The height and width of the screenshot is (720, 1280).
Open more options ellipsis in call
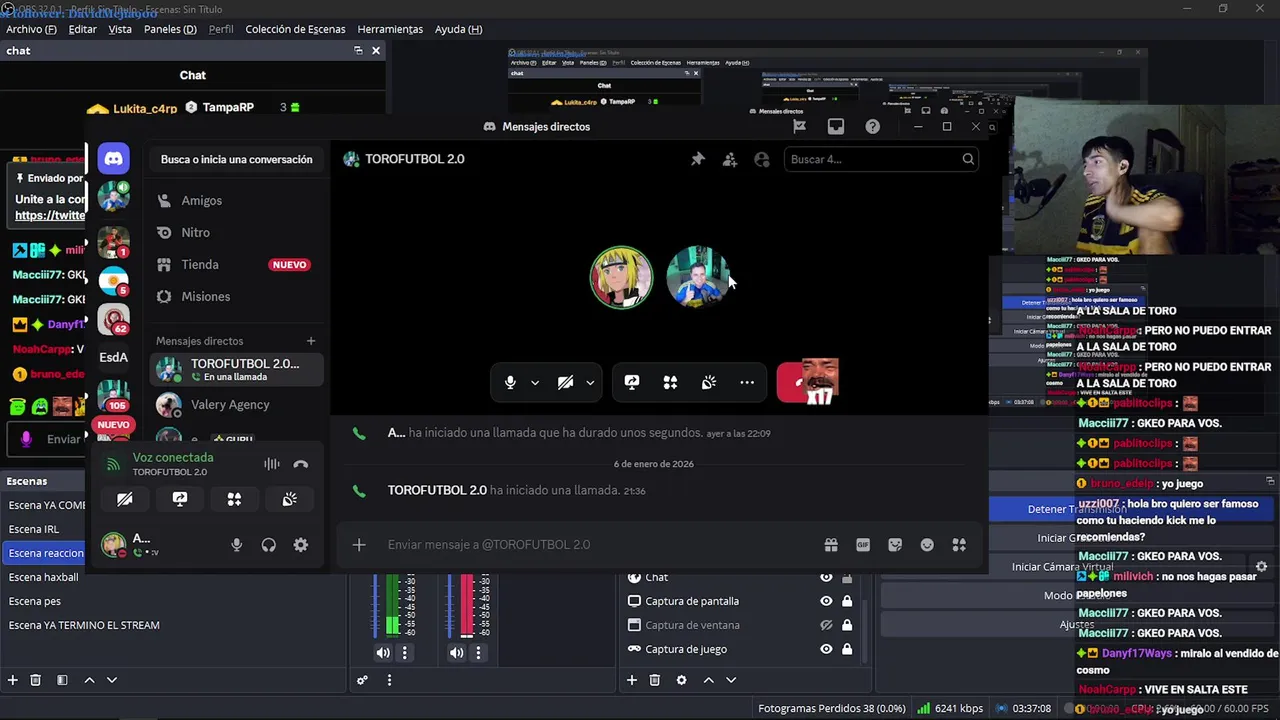[x=747, y=382]
